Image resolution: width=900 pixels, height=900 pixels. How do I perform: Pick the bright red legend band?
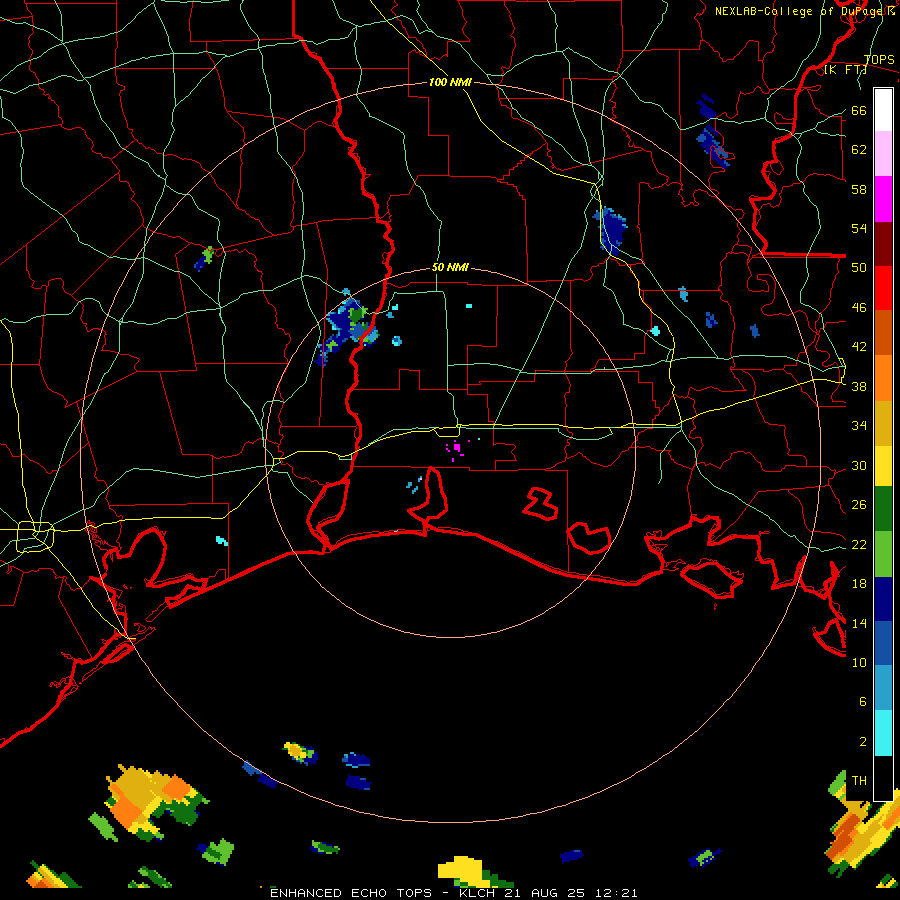pyautogui.click(x=883, y=288)
